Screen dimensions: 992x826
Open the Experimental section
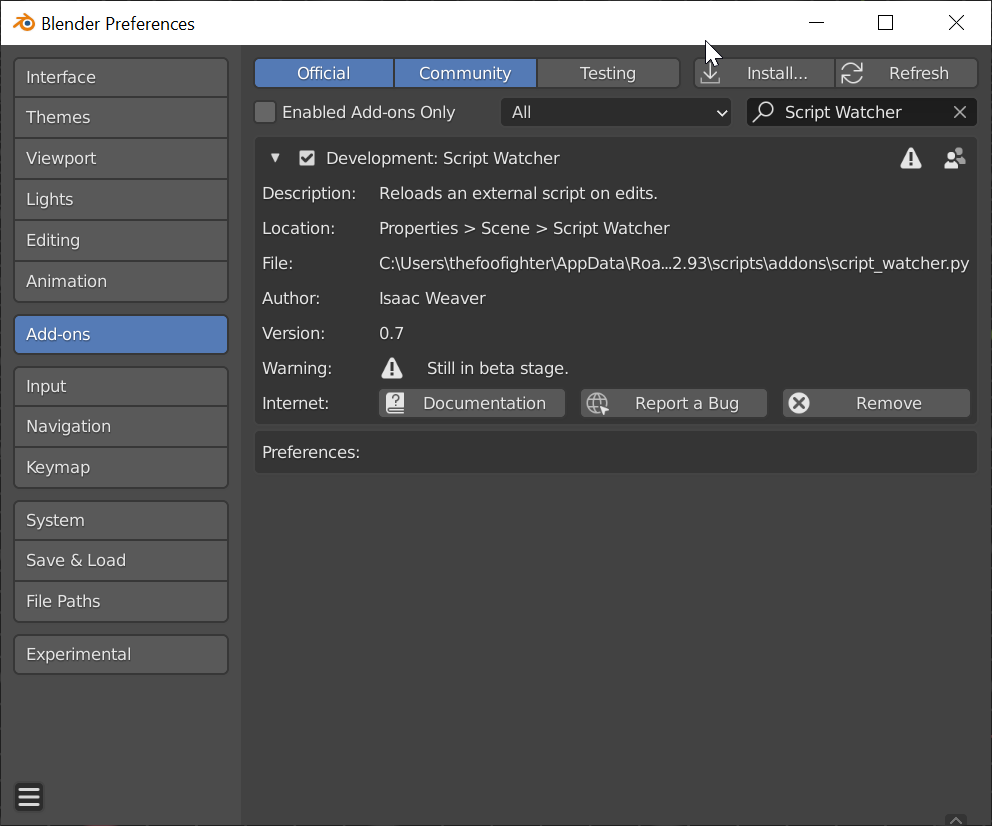point(121,655)
